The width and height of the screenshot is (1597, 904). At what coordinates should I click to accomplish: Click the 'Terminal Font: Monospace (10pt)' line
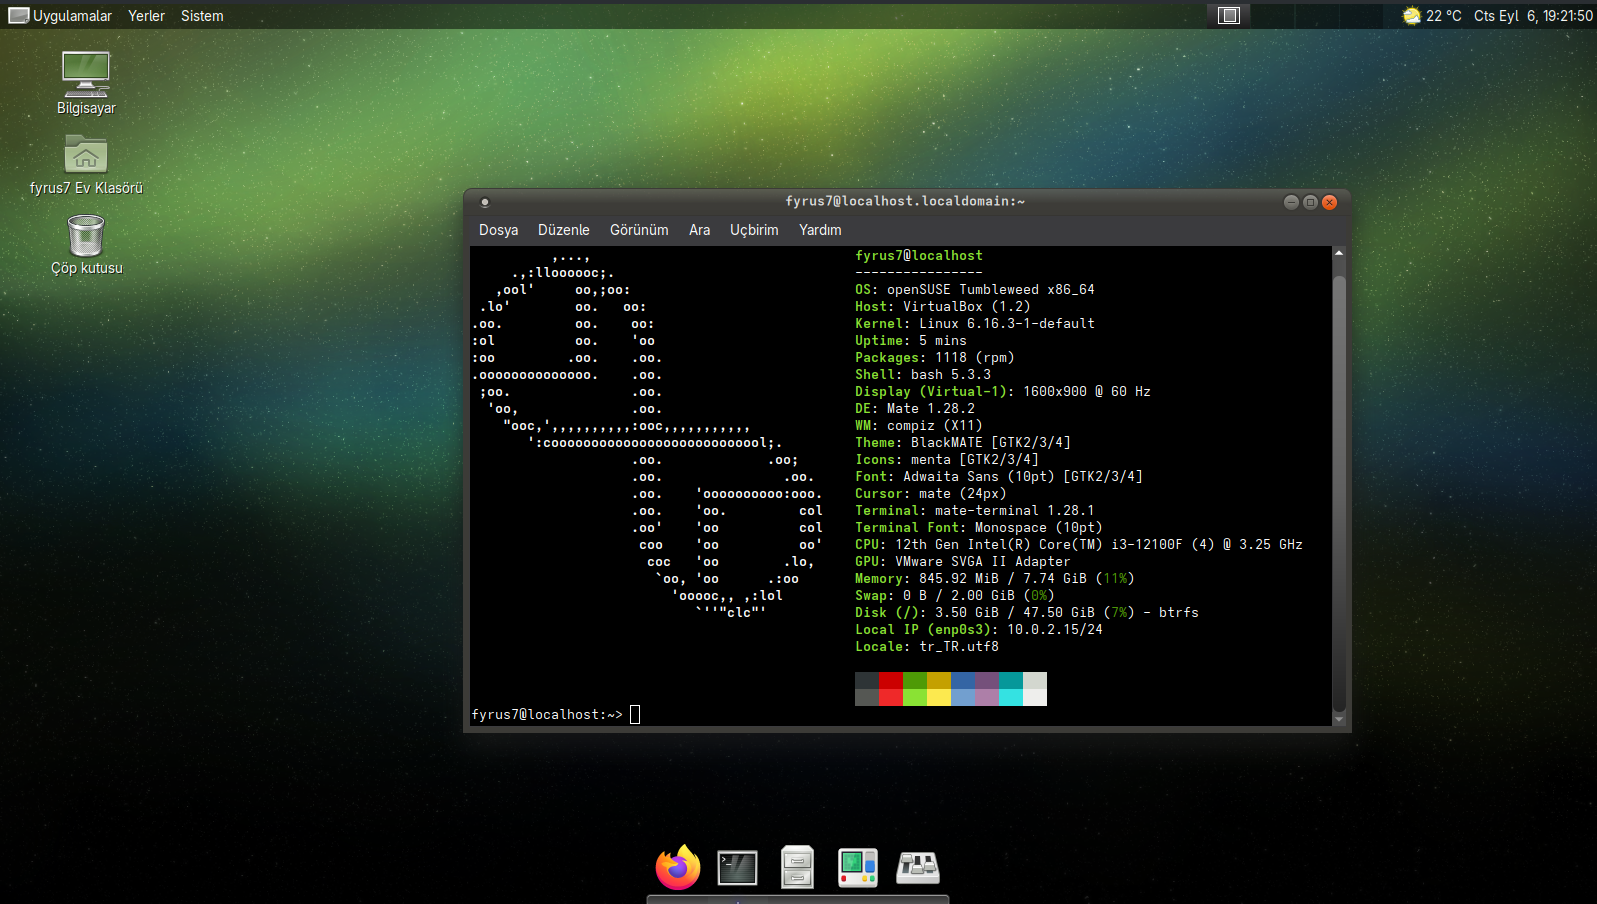click(979, 527)
